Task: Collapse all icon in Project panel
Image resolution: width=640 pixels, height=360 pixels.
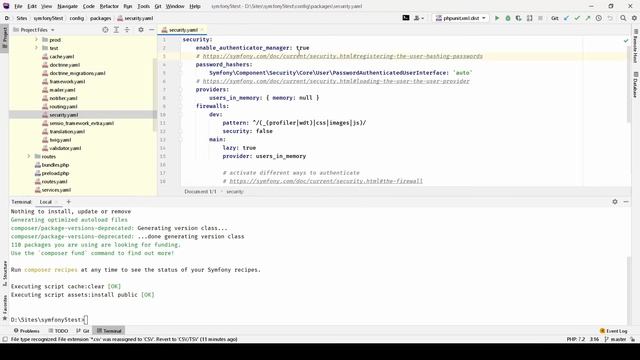Action: coord(127,30)
